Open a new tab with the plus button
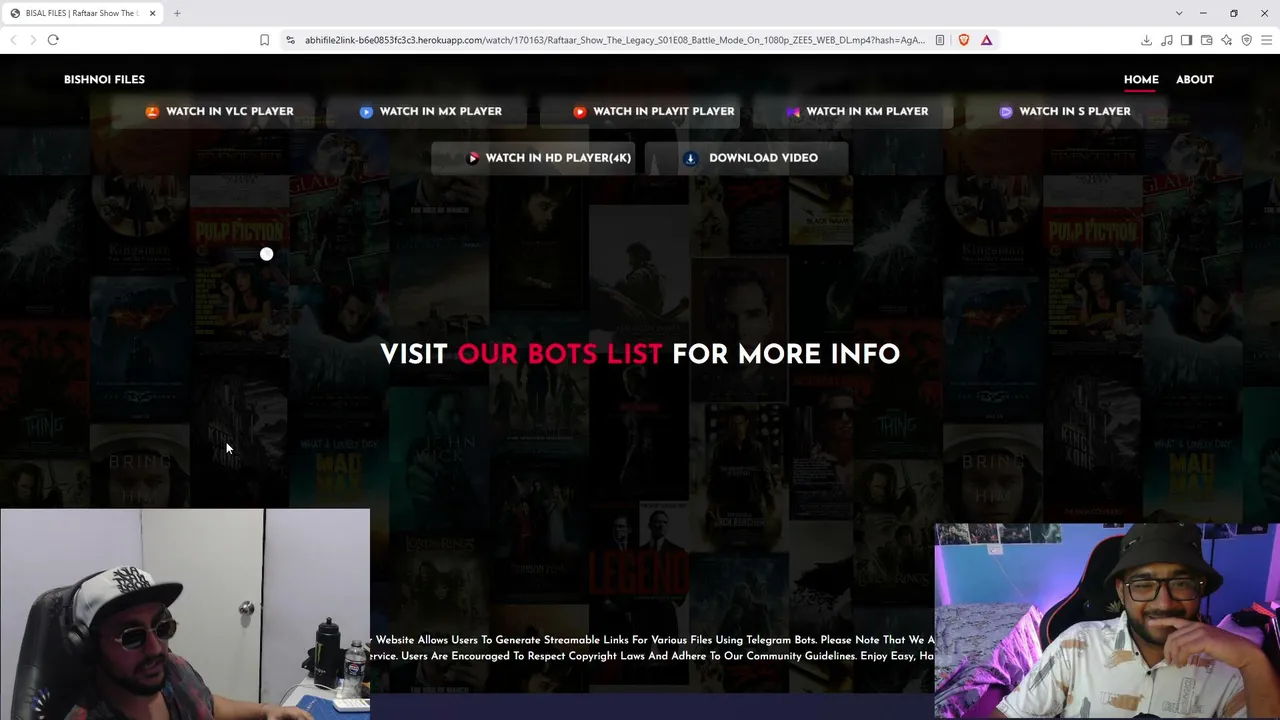Screen dimensions: 1280x720 [x=177, y=13]
